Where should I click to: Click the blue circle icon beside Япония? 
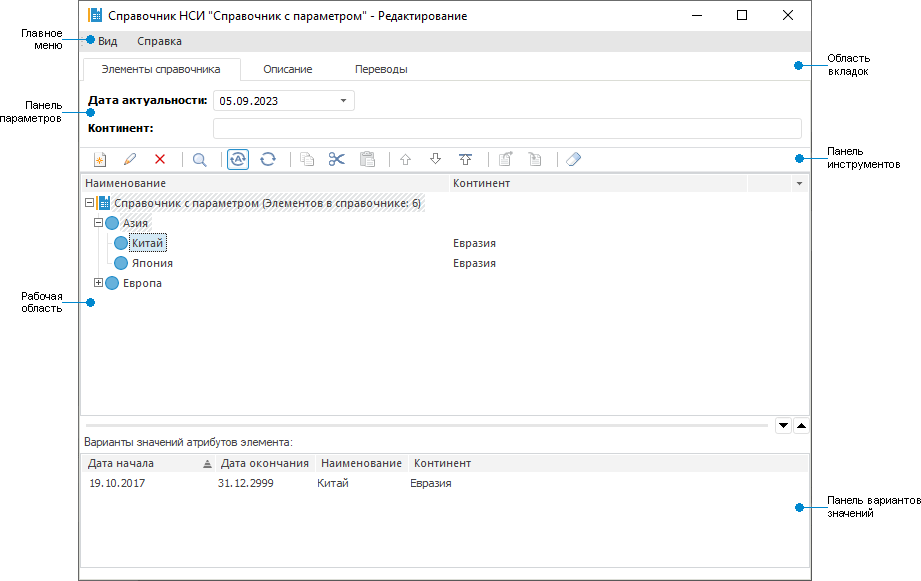(121, 263)
